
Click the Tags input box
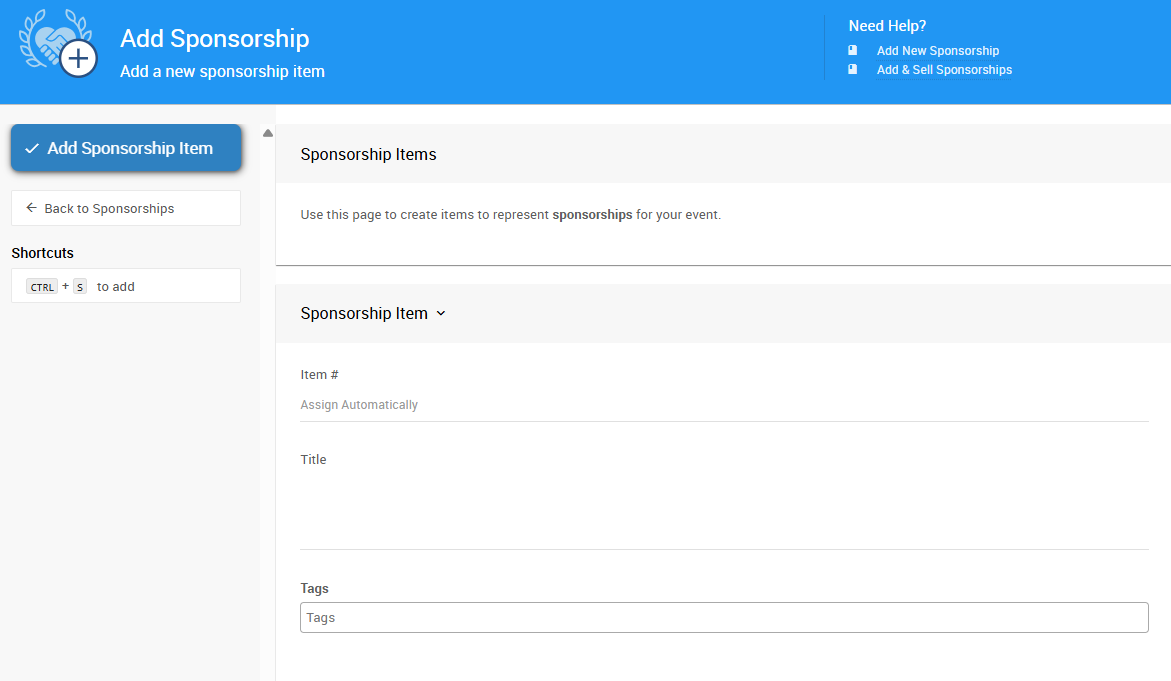(x=724, y=618)
